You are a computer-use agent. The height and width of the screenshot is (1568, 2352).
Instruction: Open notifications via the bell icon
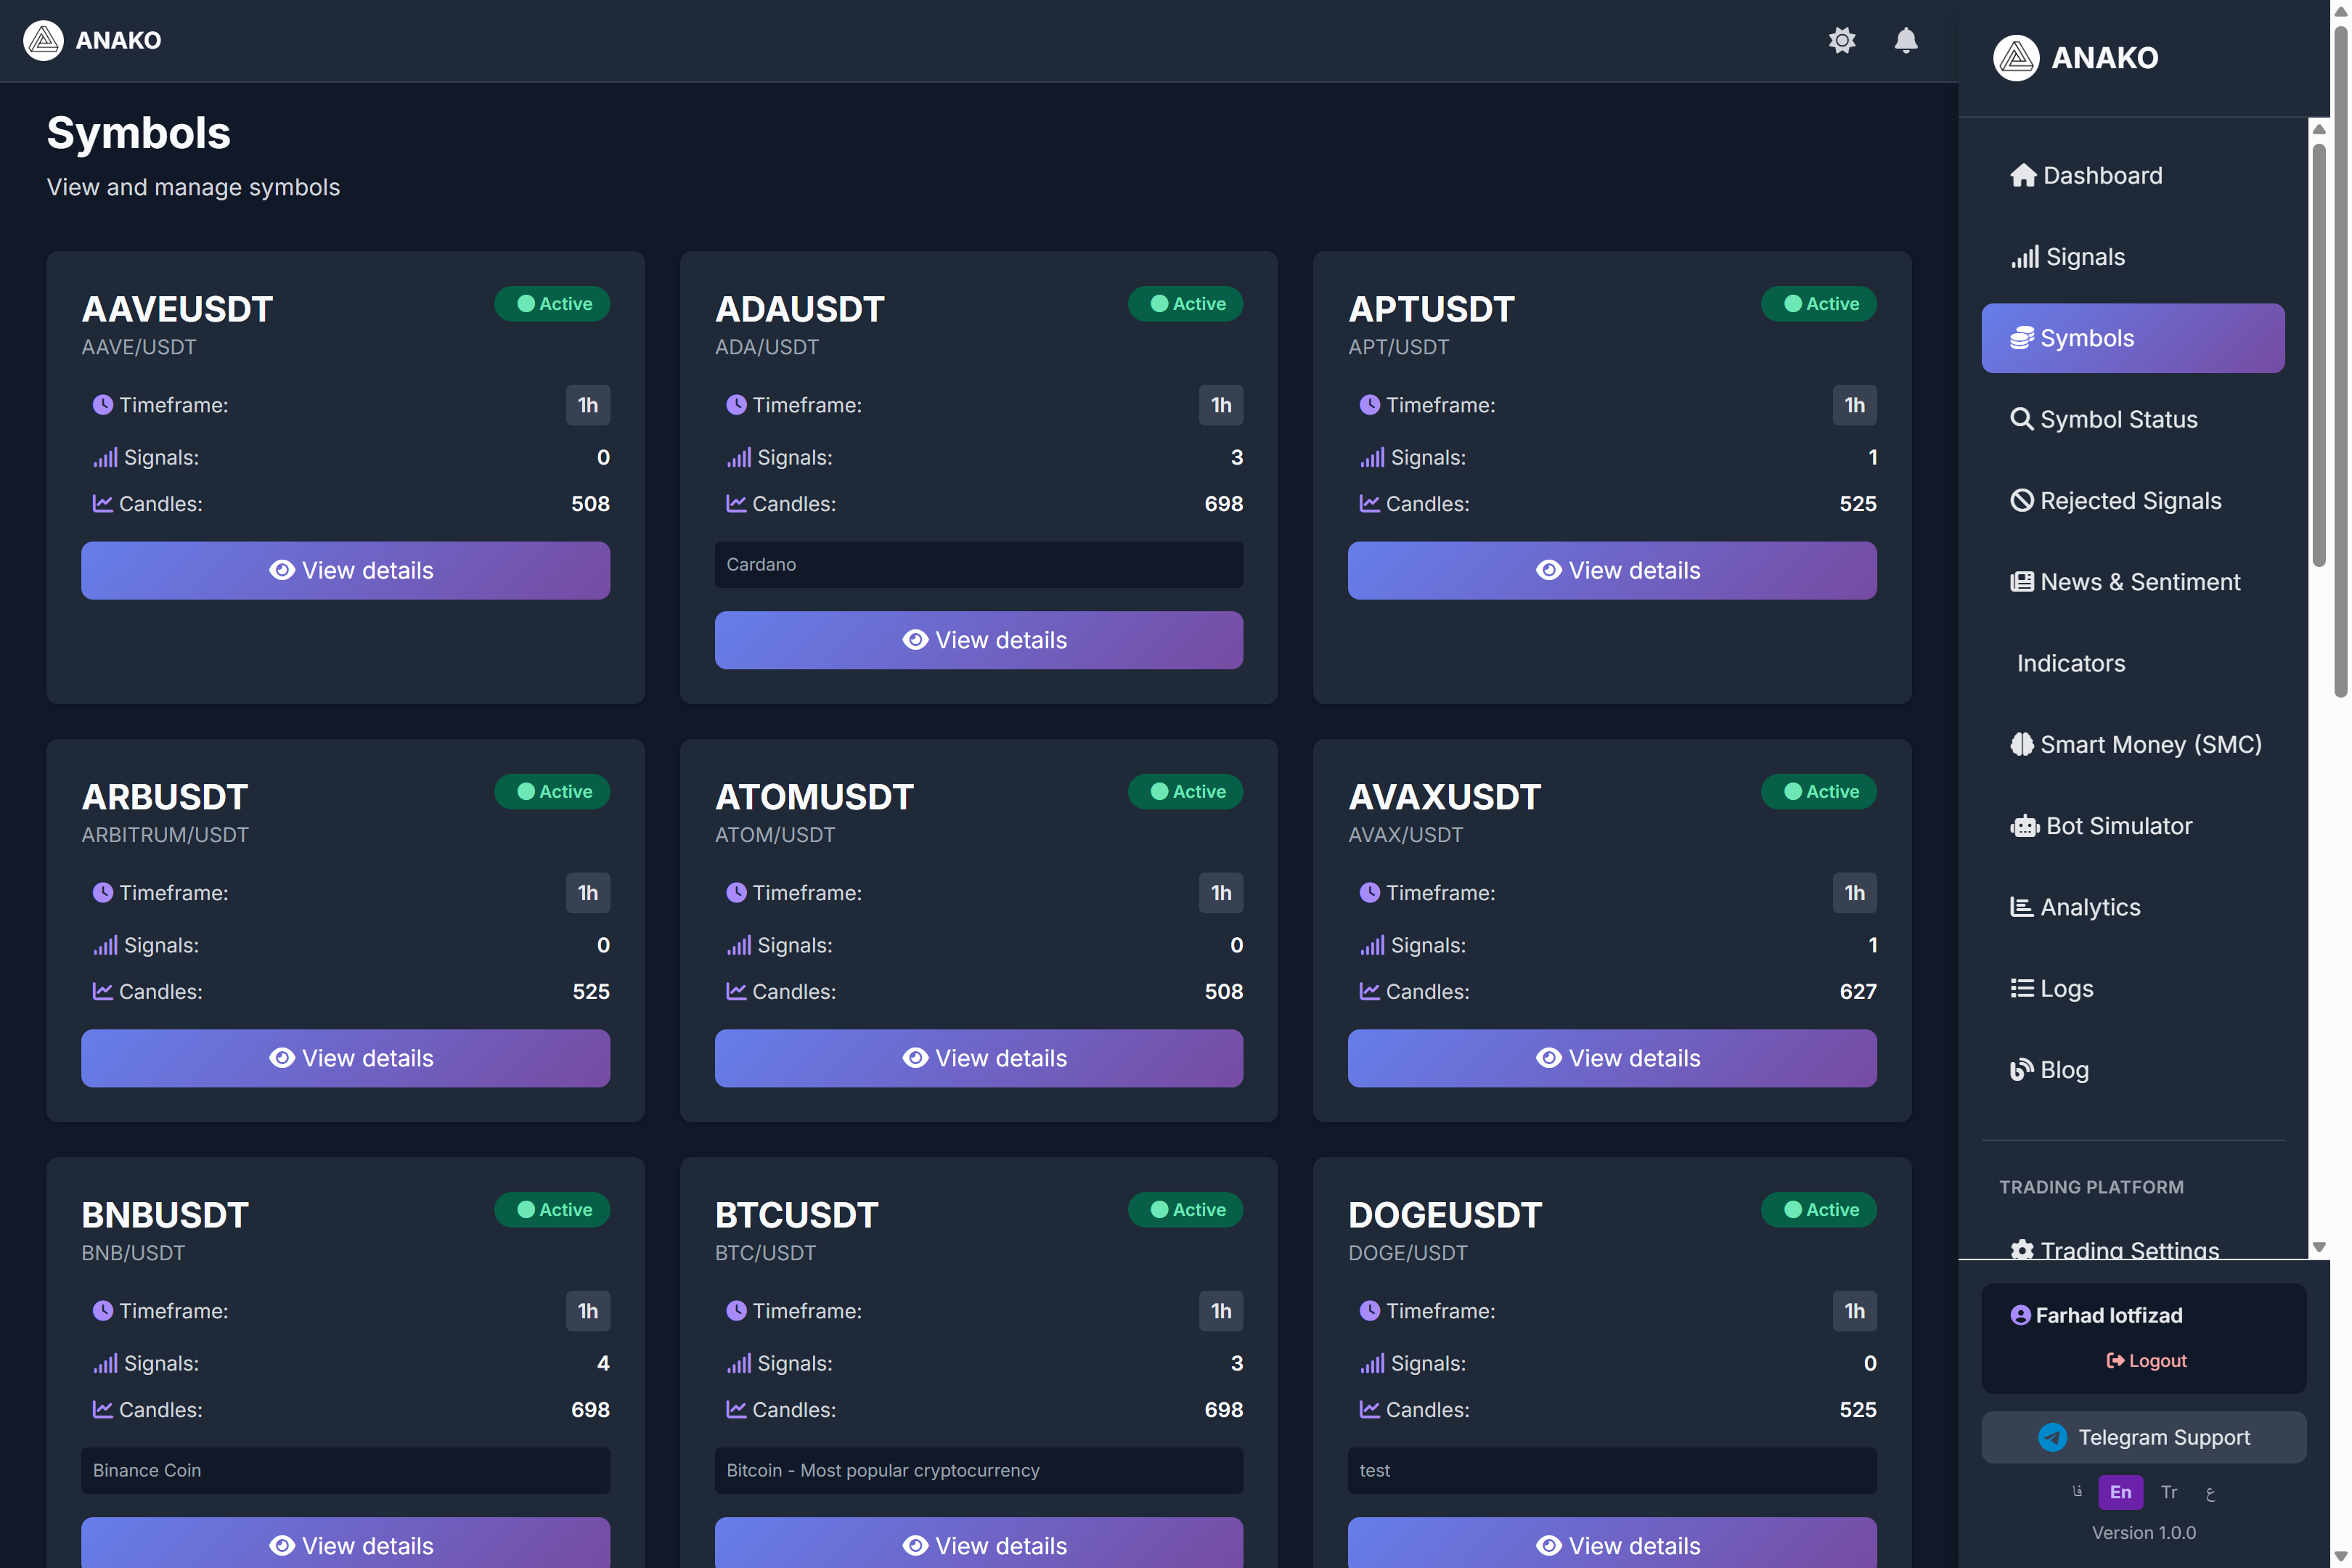(x=1905, y=41)
